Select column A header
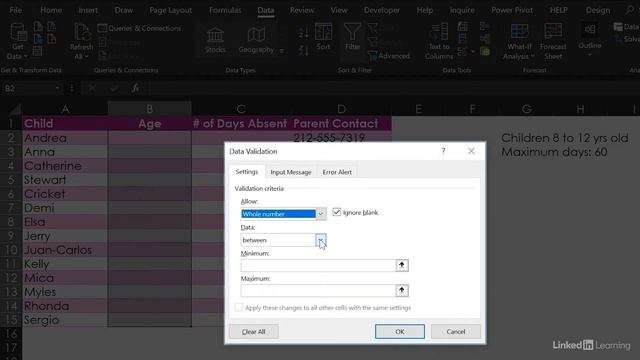Image resolution: width=640 pixels, height=360 pixels. (65, 109)
